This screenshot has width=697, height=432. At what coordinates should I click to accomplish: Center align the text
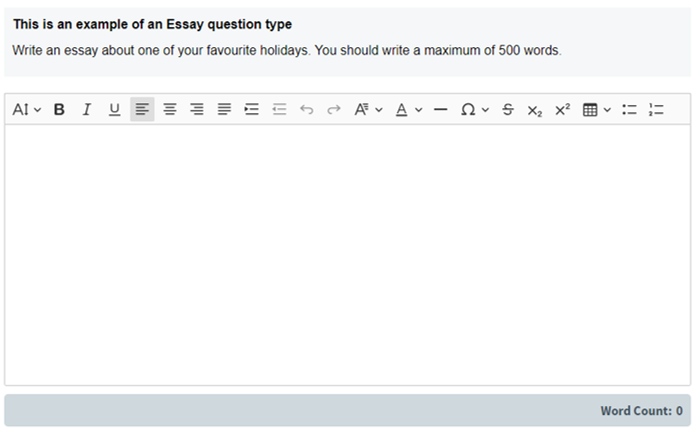170,110
